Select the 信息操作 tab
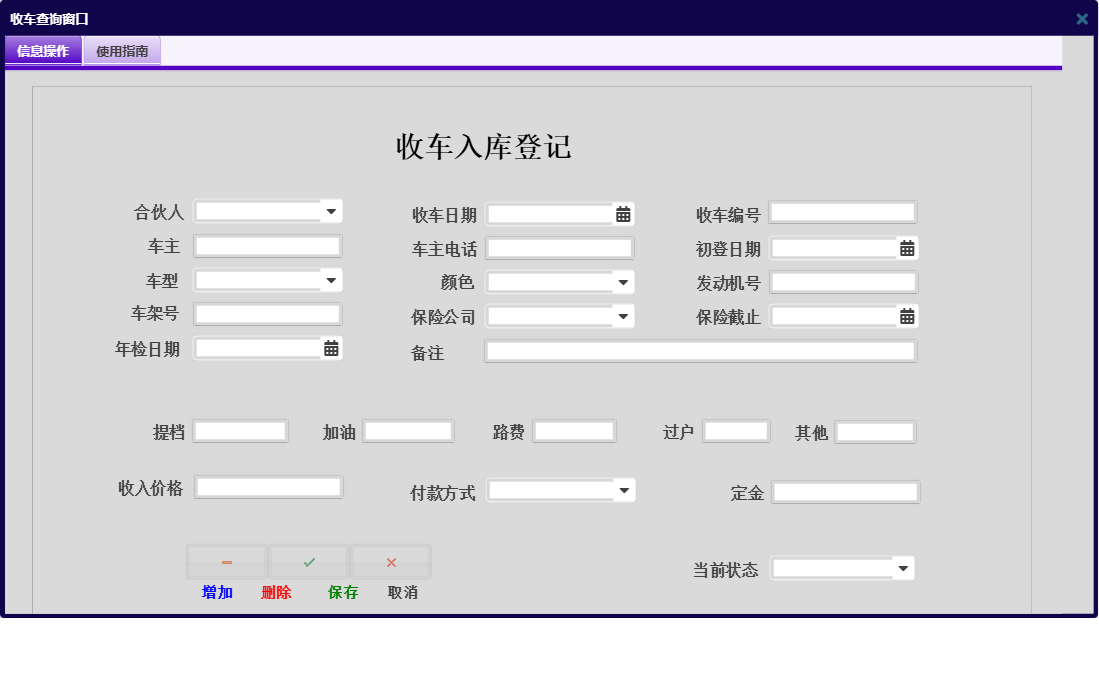 pyautogui.click(x=42, y=50)
